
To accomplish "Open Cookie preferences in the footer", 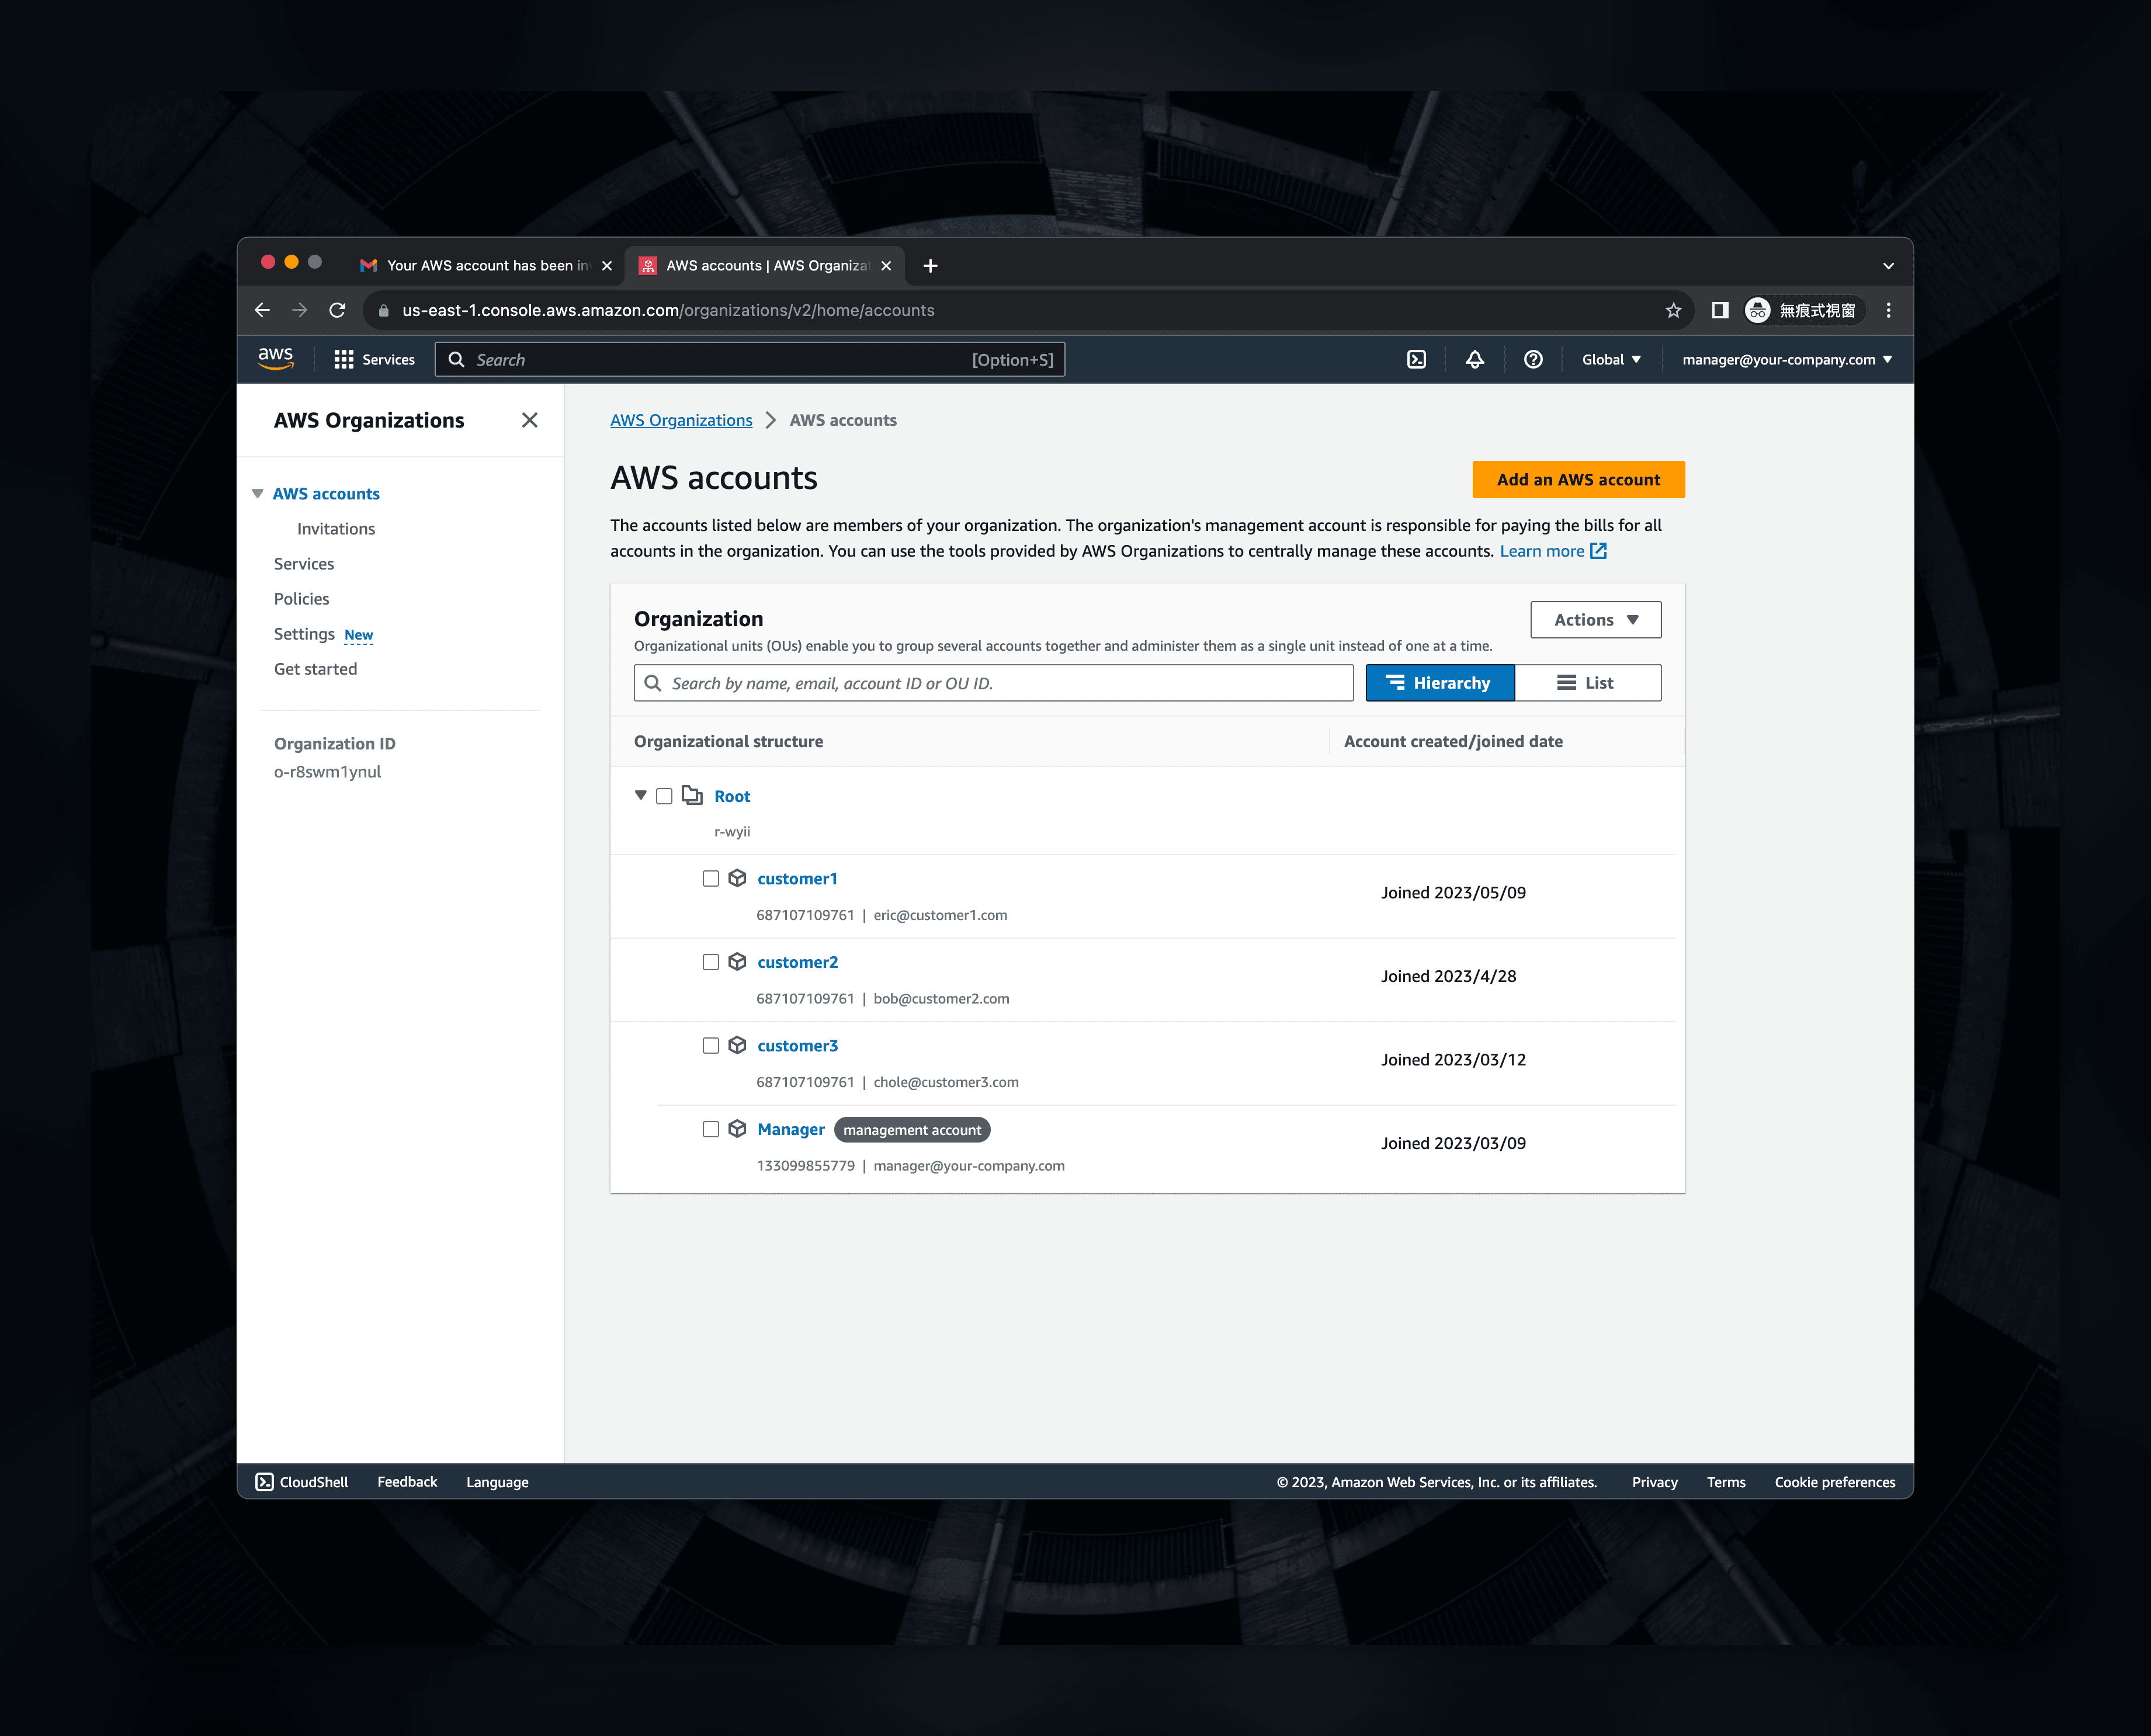I will pos(1834,1482).
